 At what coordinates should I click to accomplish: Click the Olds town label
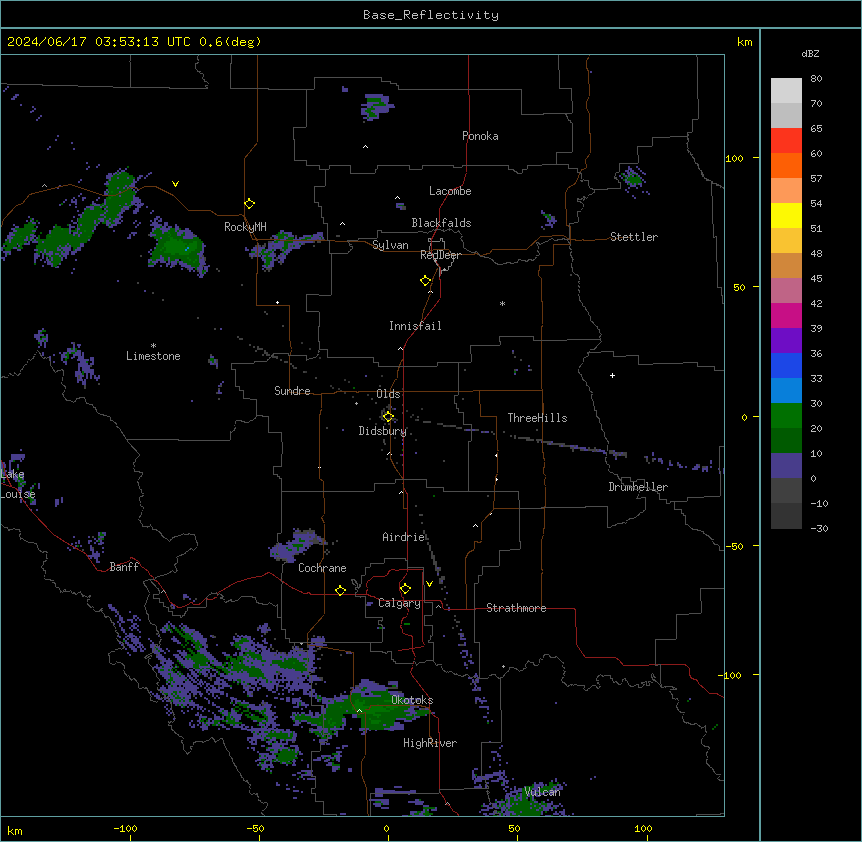tap(388, 394)
